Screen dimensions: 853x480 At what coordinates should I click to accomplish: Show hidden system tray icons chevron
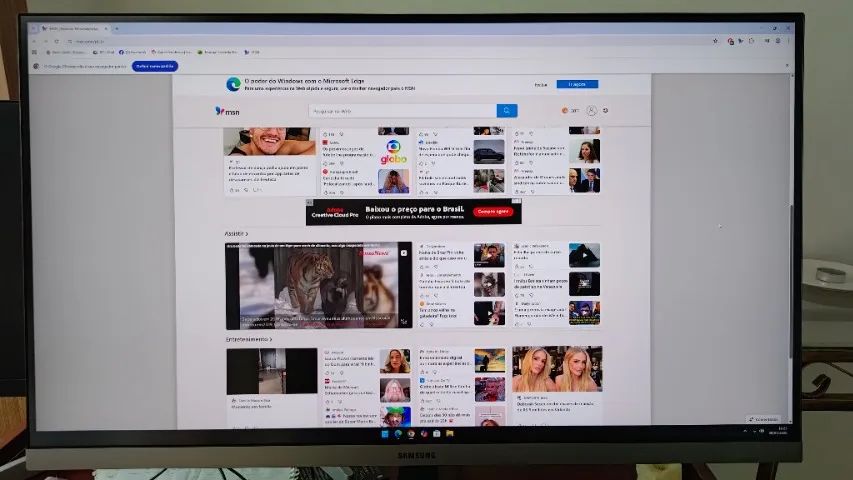tap(745, 431)
